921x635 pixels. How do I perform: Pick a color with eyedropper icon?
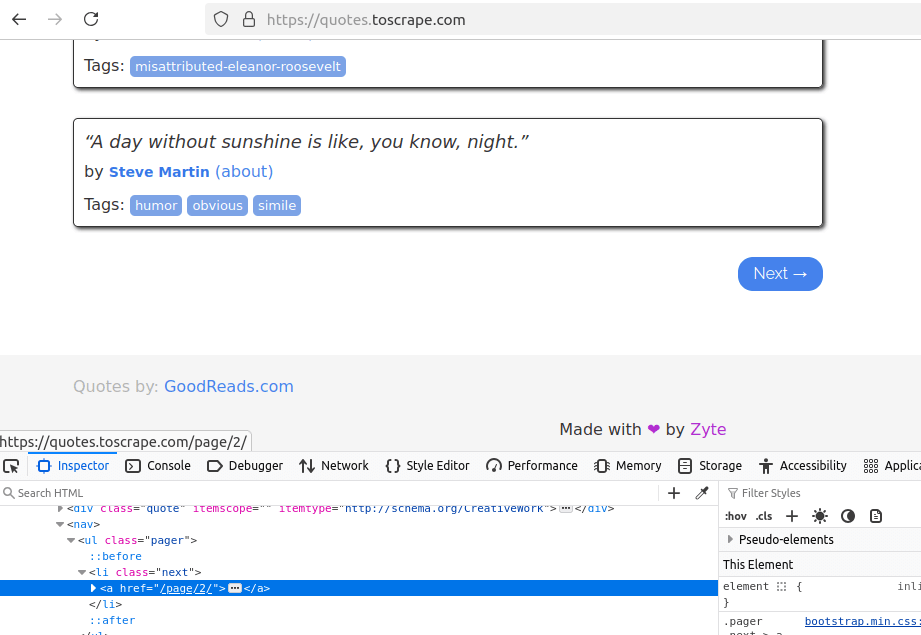(x=702, y=493)
